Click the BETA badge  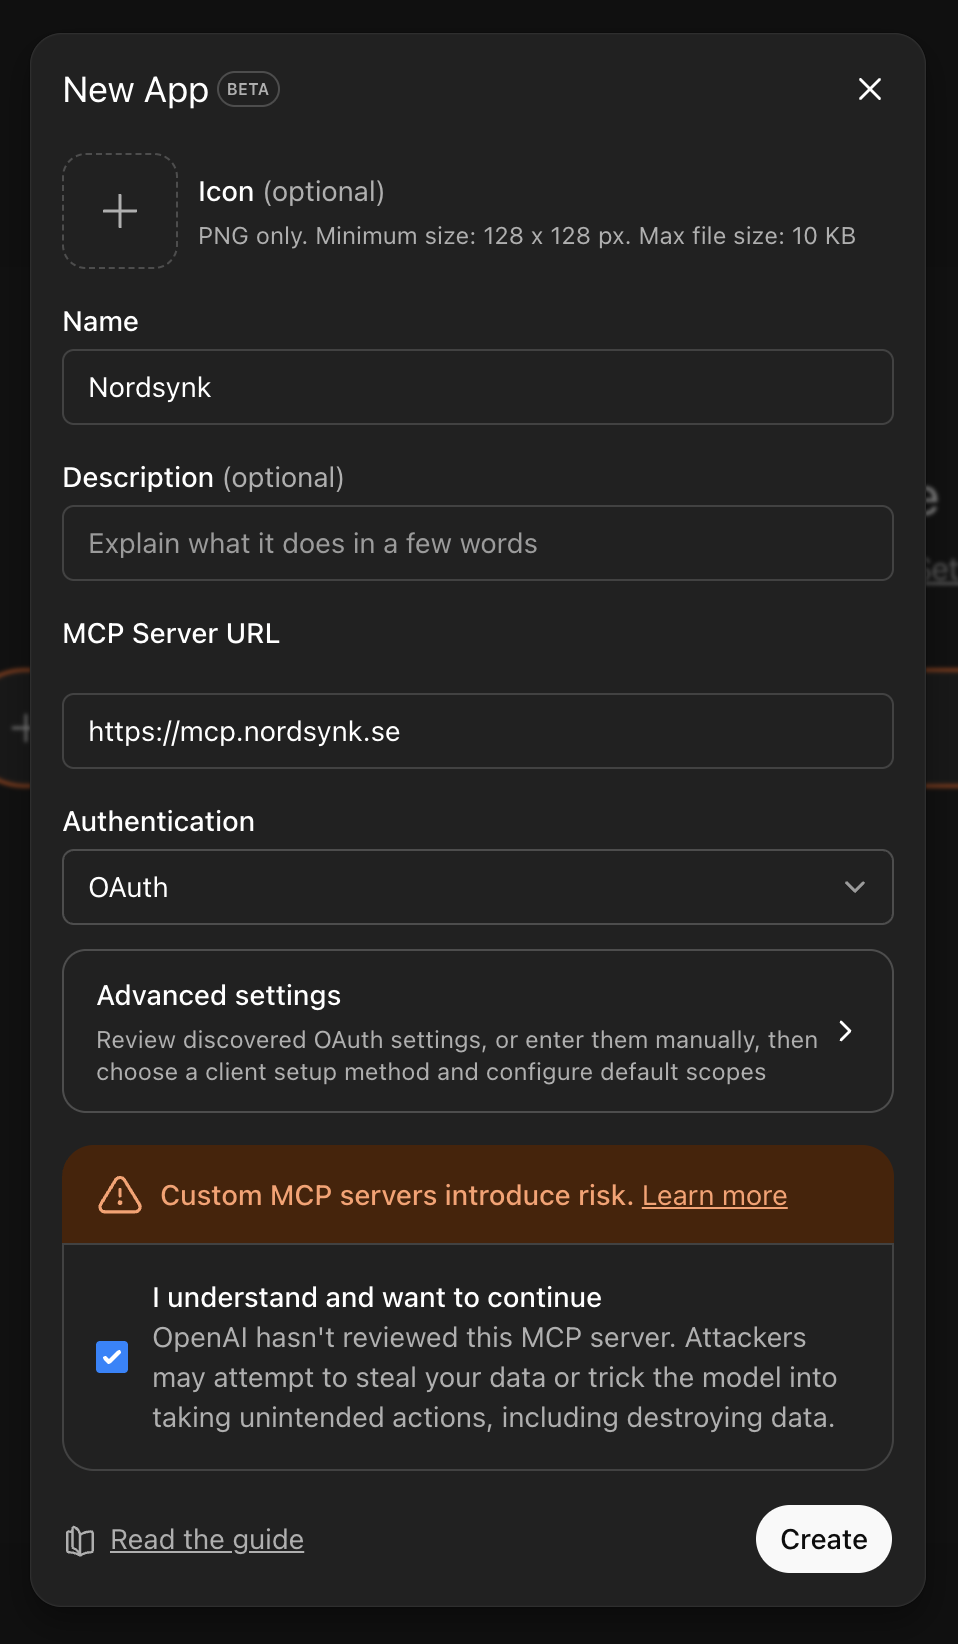(248, 89)
